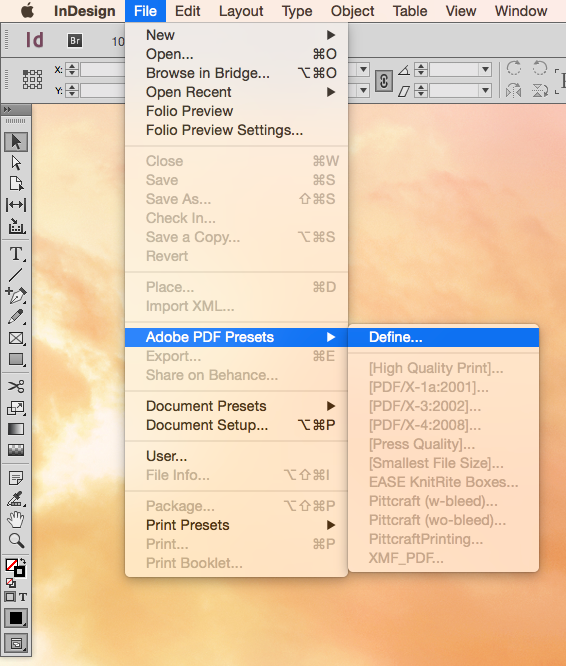Click the screen mode button
The image size is (566, 666).
[16, 644]
